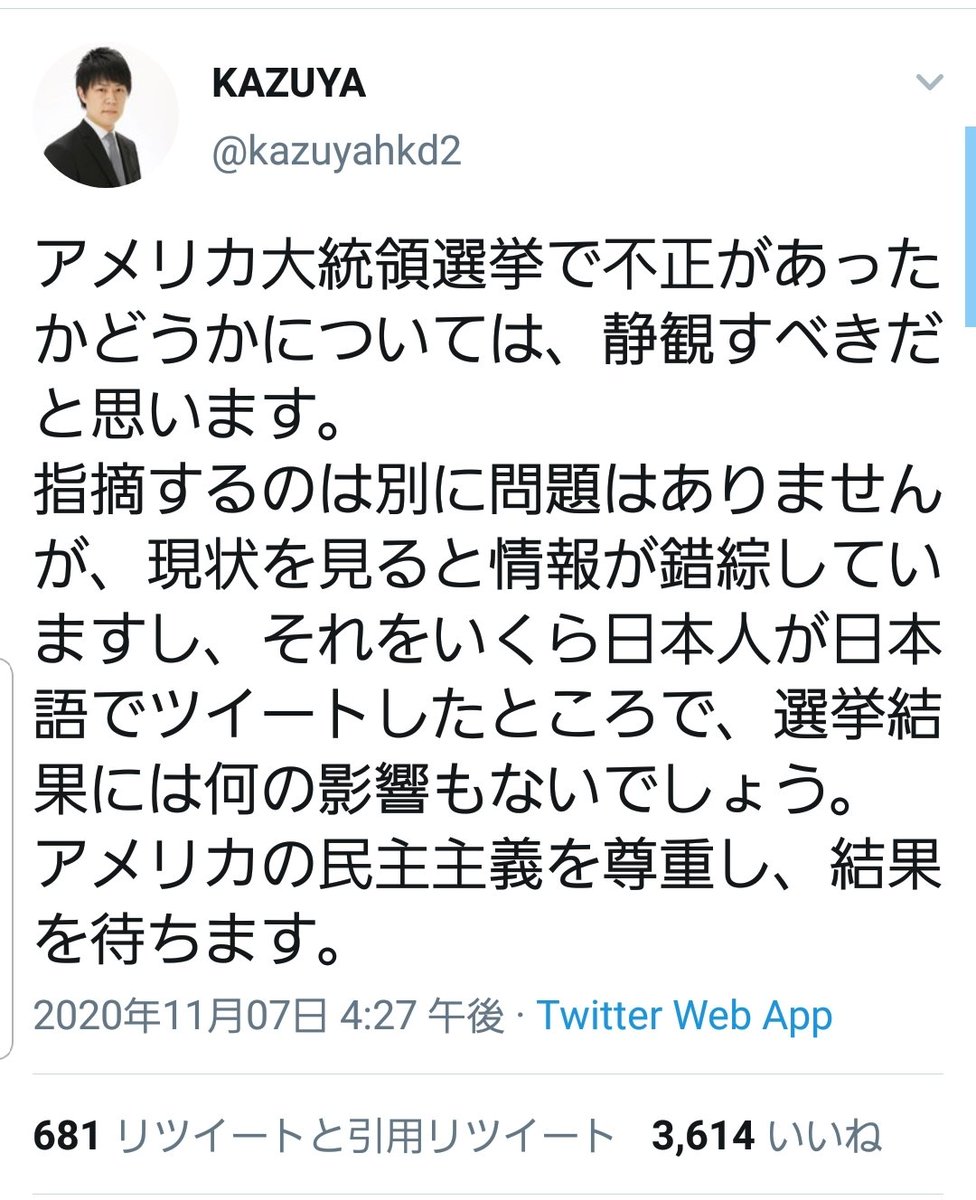Open the @kazuyahkd2 handle link

[x=336, y=153]
